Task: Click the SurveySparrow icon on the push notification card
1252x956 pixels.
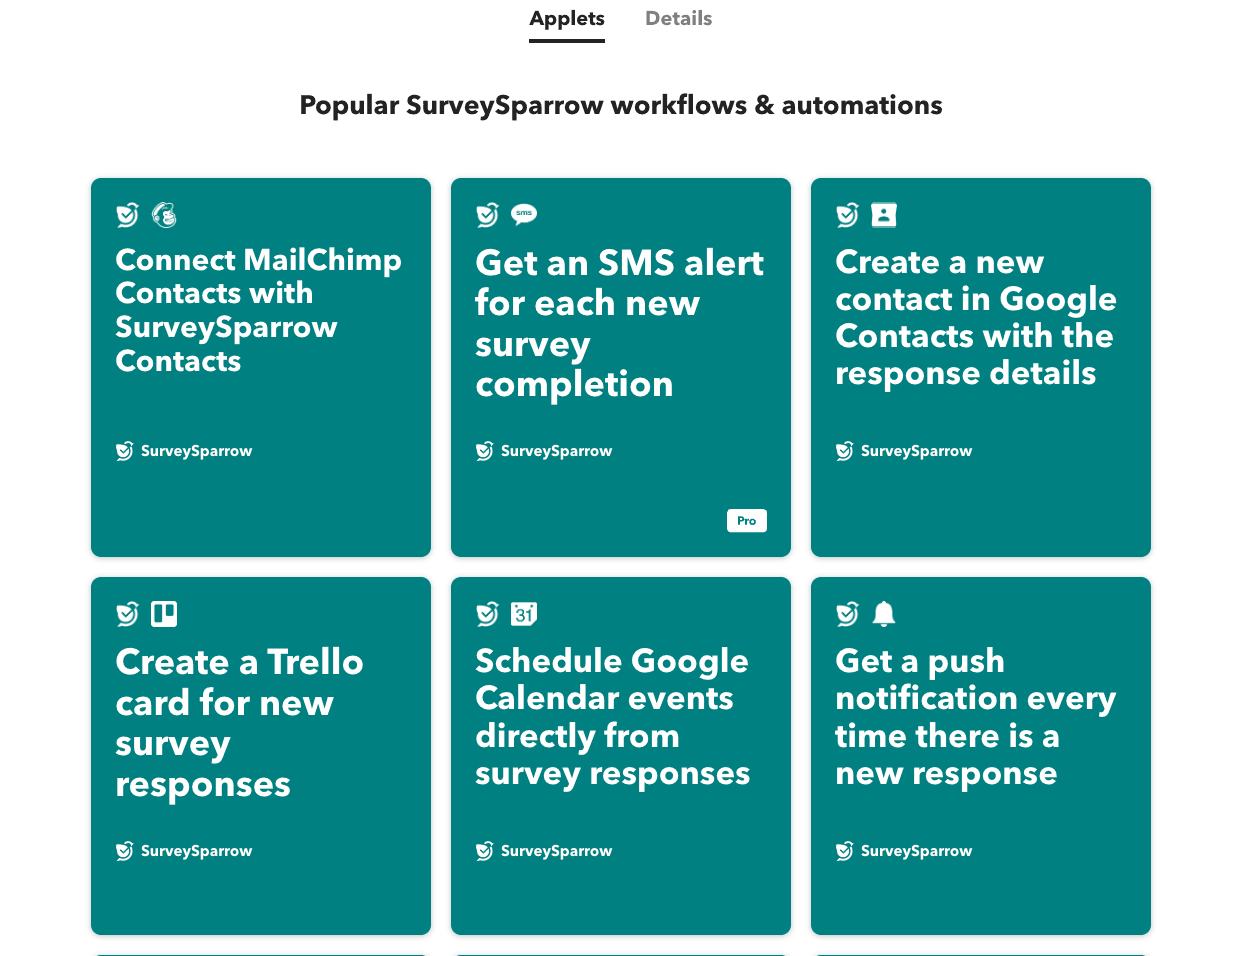Action: 843,851
